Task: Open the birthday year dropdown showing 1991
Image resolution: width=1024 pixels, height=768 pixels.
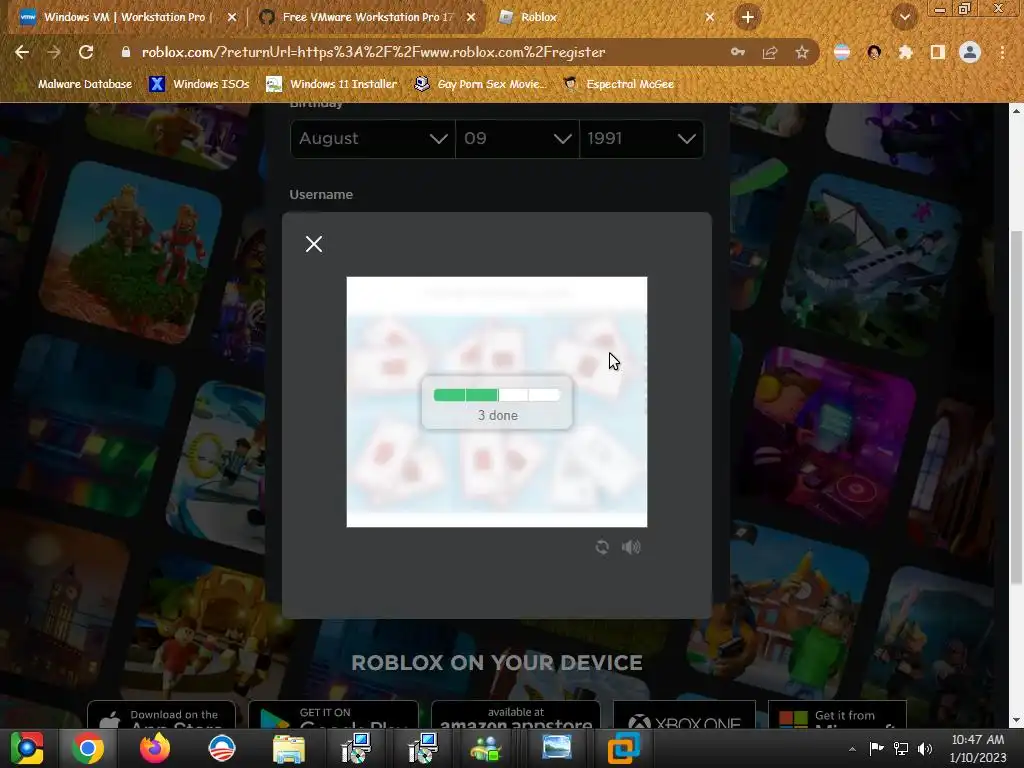Action: (x=641, y=138)
